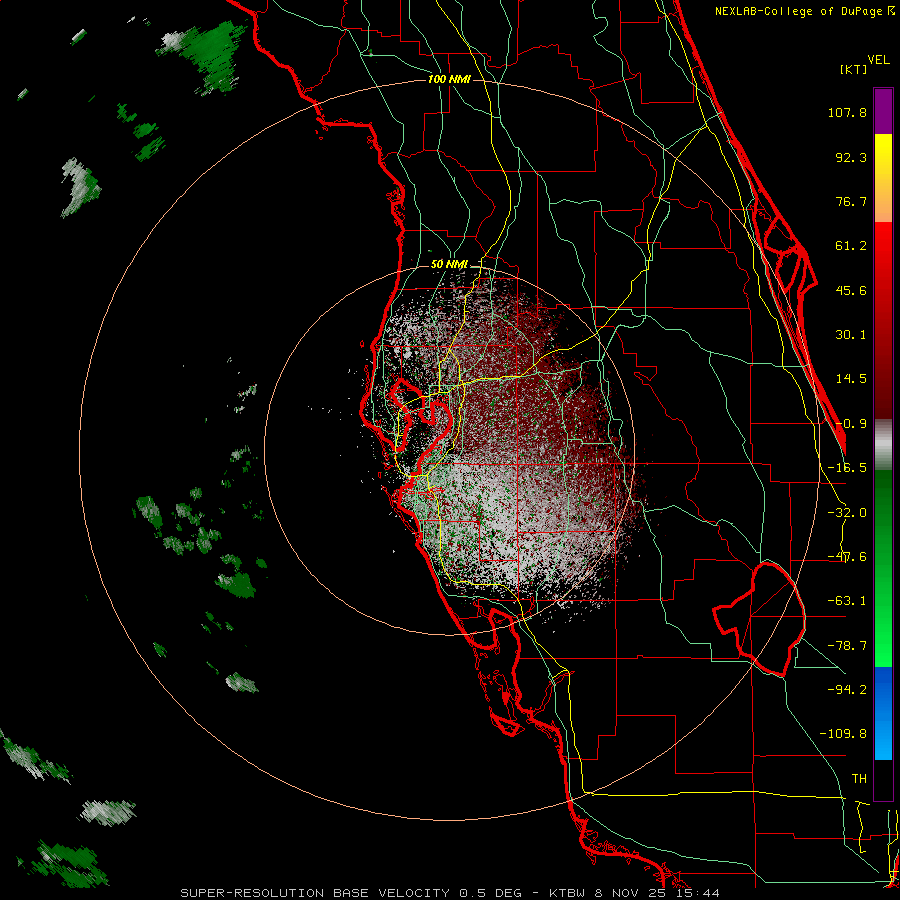The width and height of the screenshot is (900, 900).
Task: Click the Super-Resolution Base Velocity caption
Action: (450, 893)
